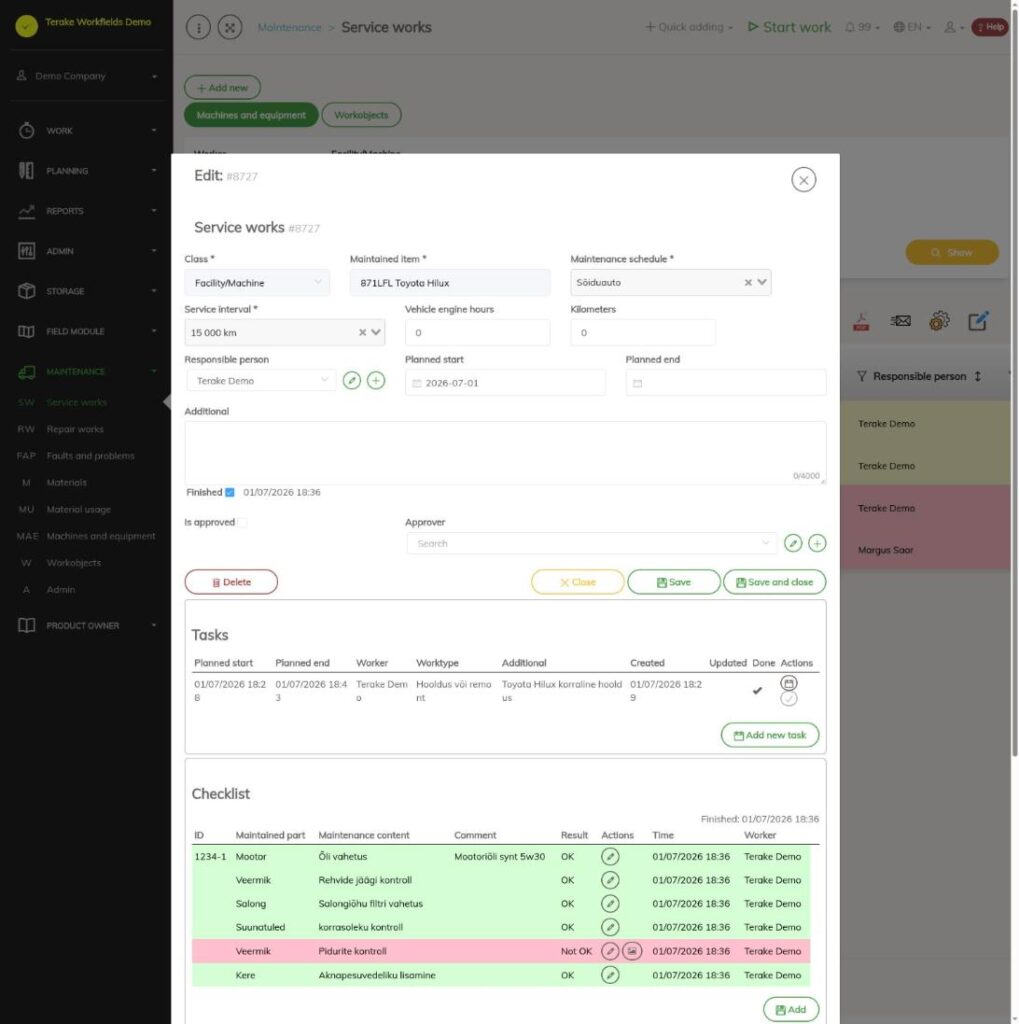Open the Quick adding menu

(689, 27)
